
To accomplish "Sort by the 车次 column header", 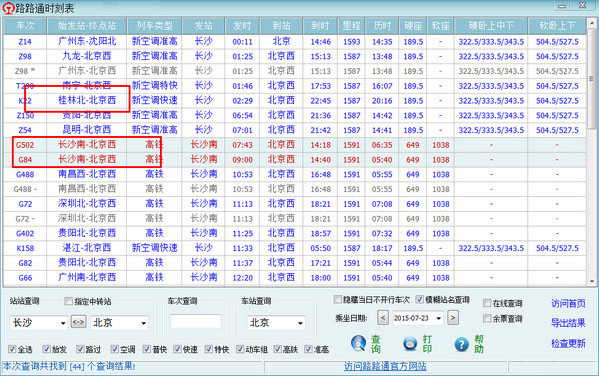I will pos(25,26).
